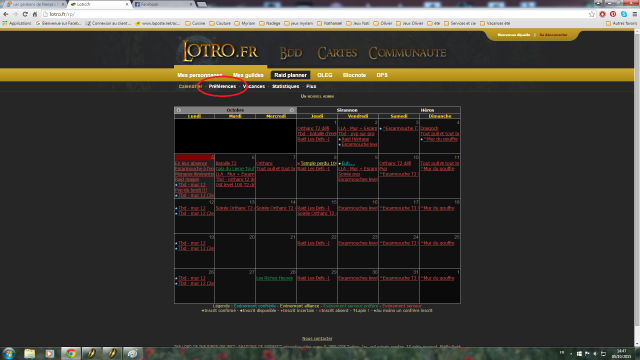This screenshot has width=640, height=360.
Task: Open the Les Riches Heures event
Action: point(274,278)
